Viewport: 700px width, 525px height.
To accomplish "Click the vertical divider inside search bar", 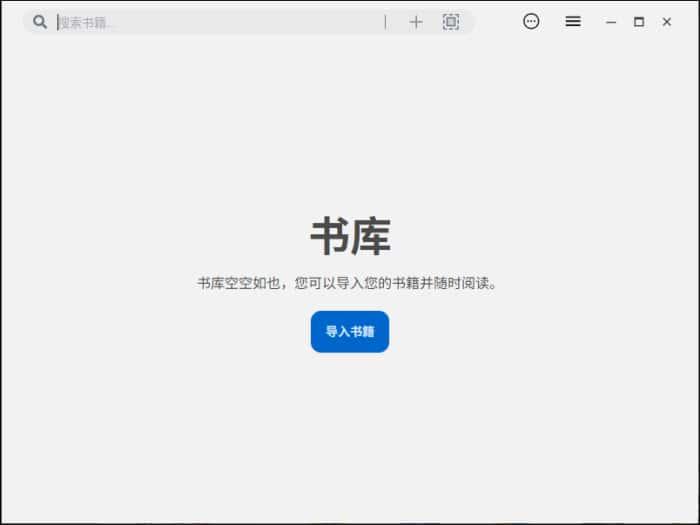I will (x=385, y=22).
